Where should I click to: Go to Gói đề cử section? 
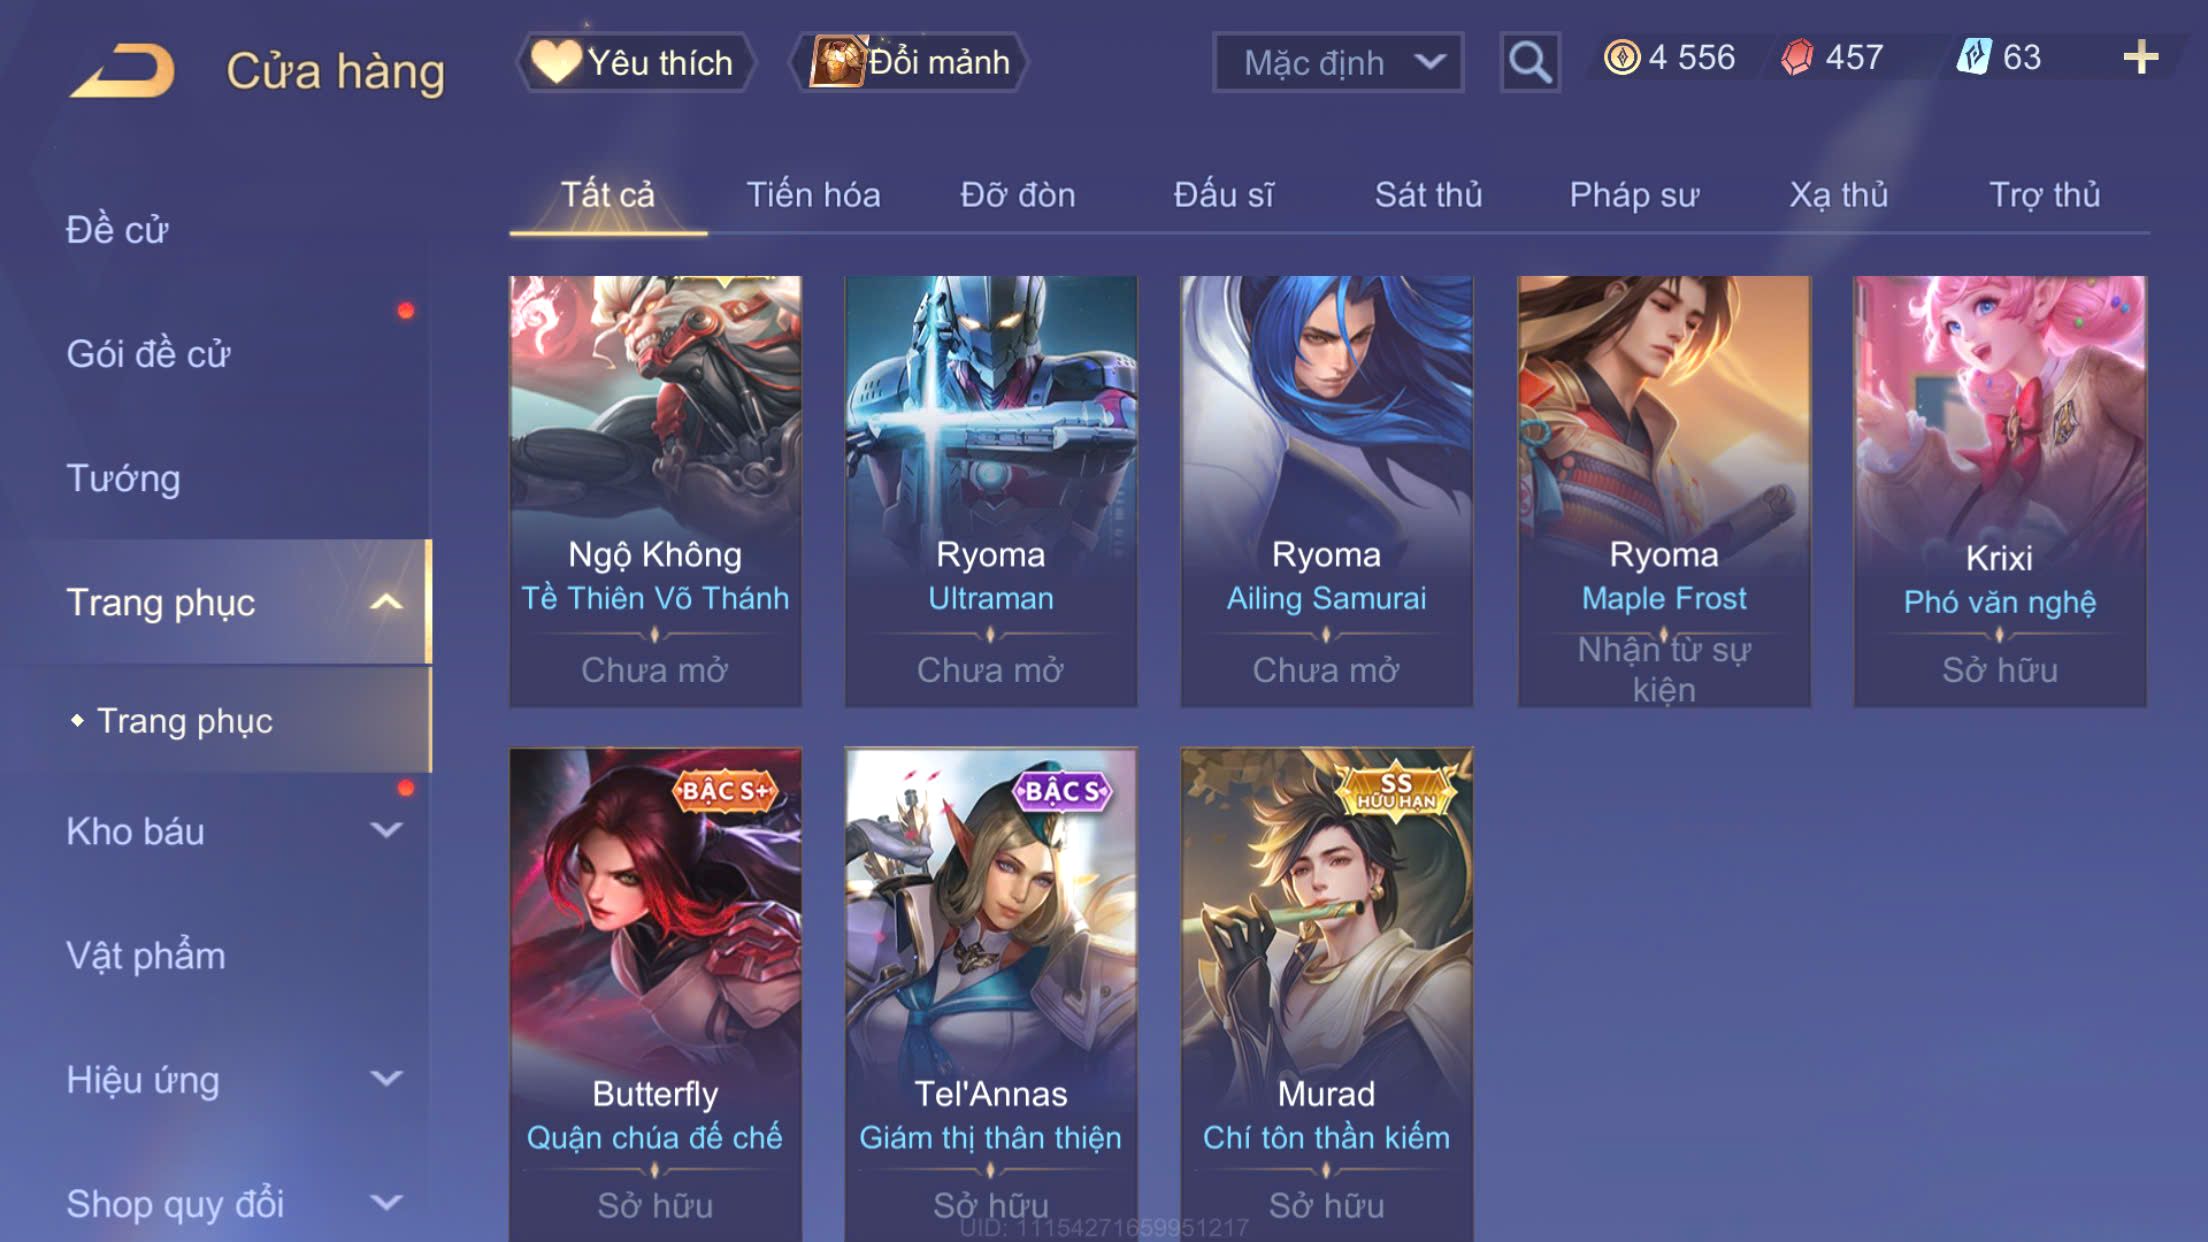(148, 354)
